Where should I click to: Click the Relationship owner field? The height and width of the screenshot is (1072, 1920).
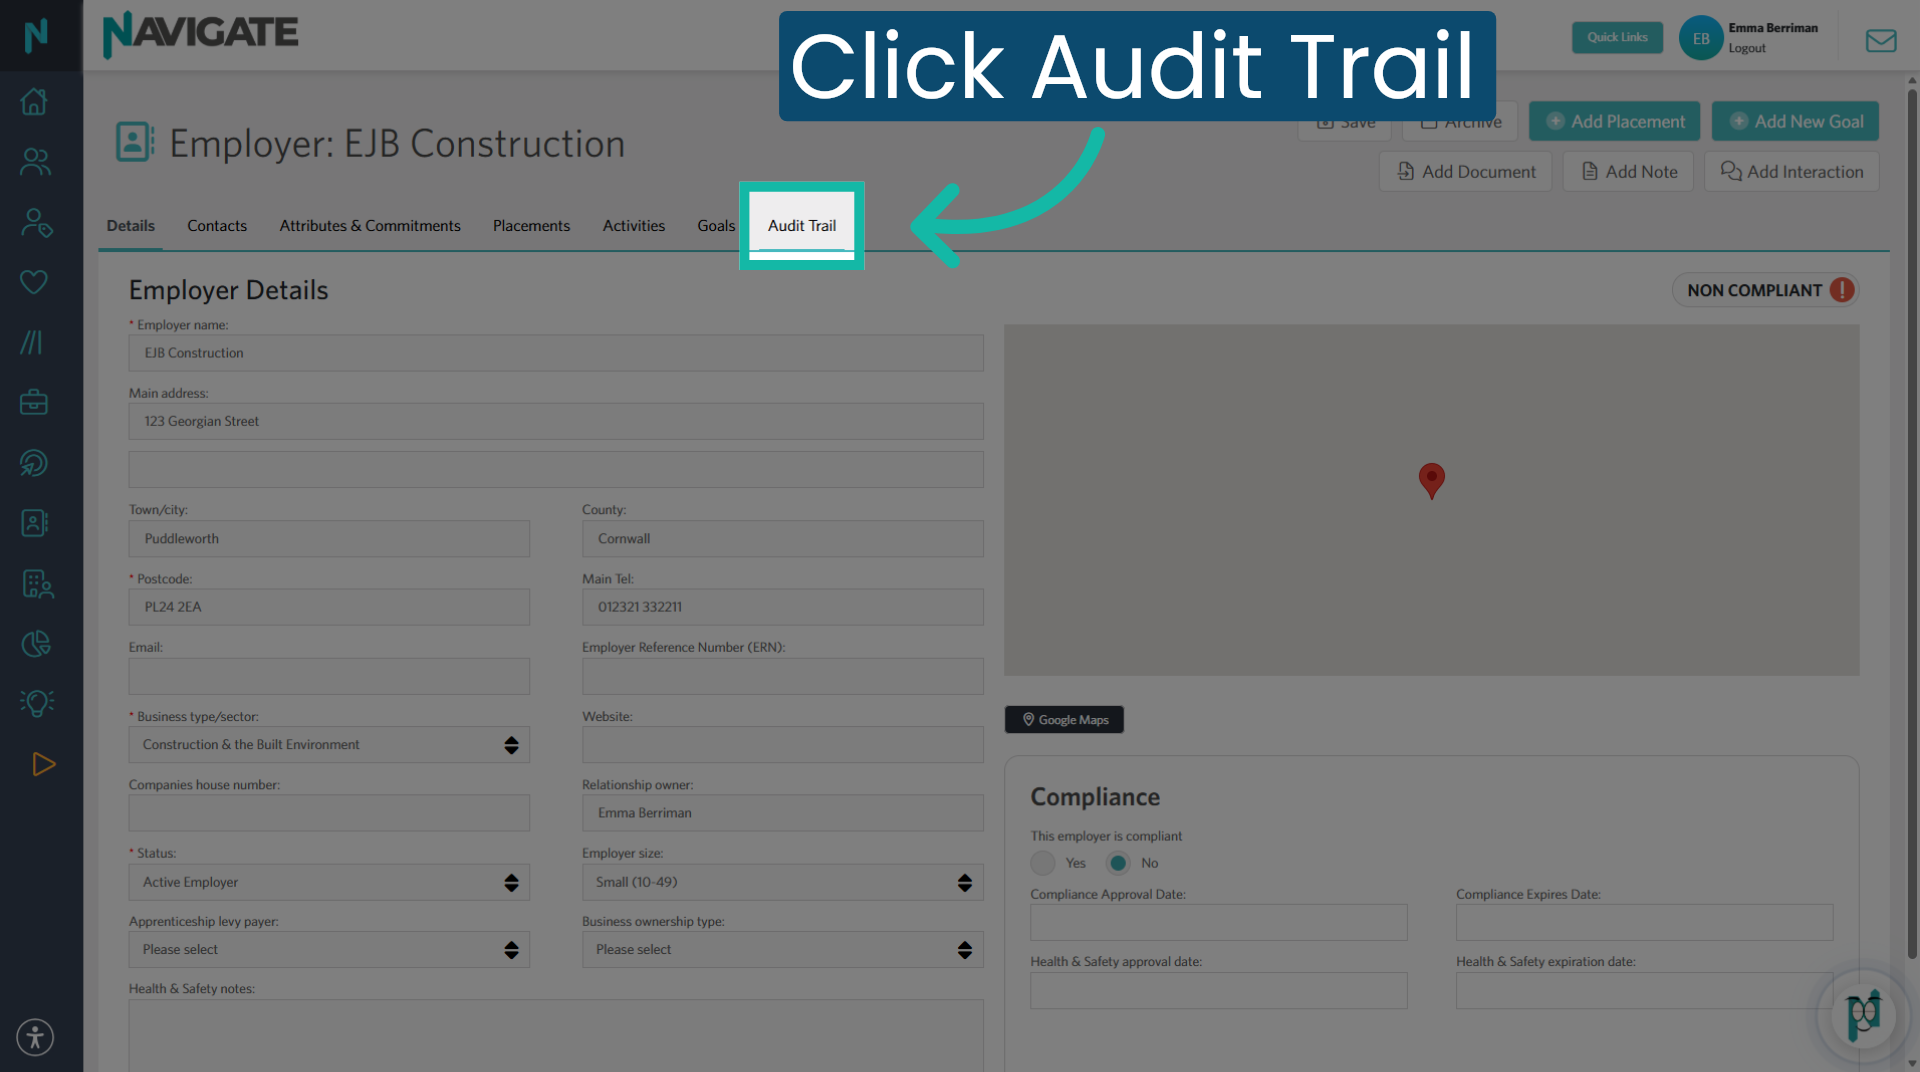pyautogui.click(x=783, y=813)
